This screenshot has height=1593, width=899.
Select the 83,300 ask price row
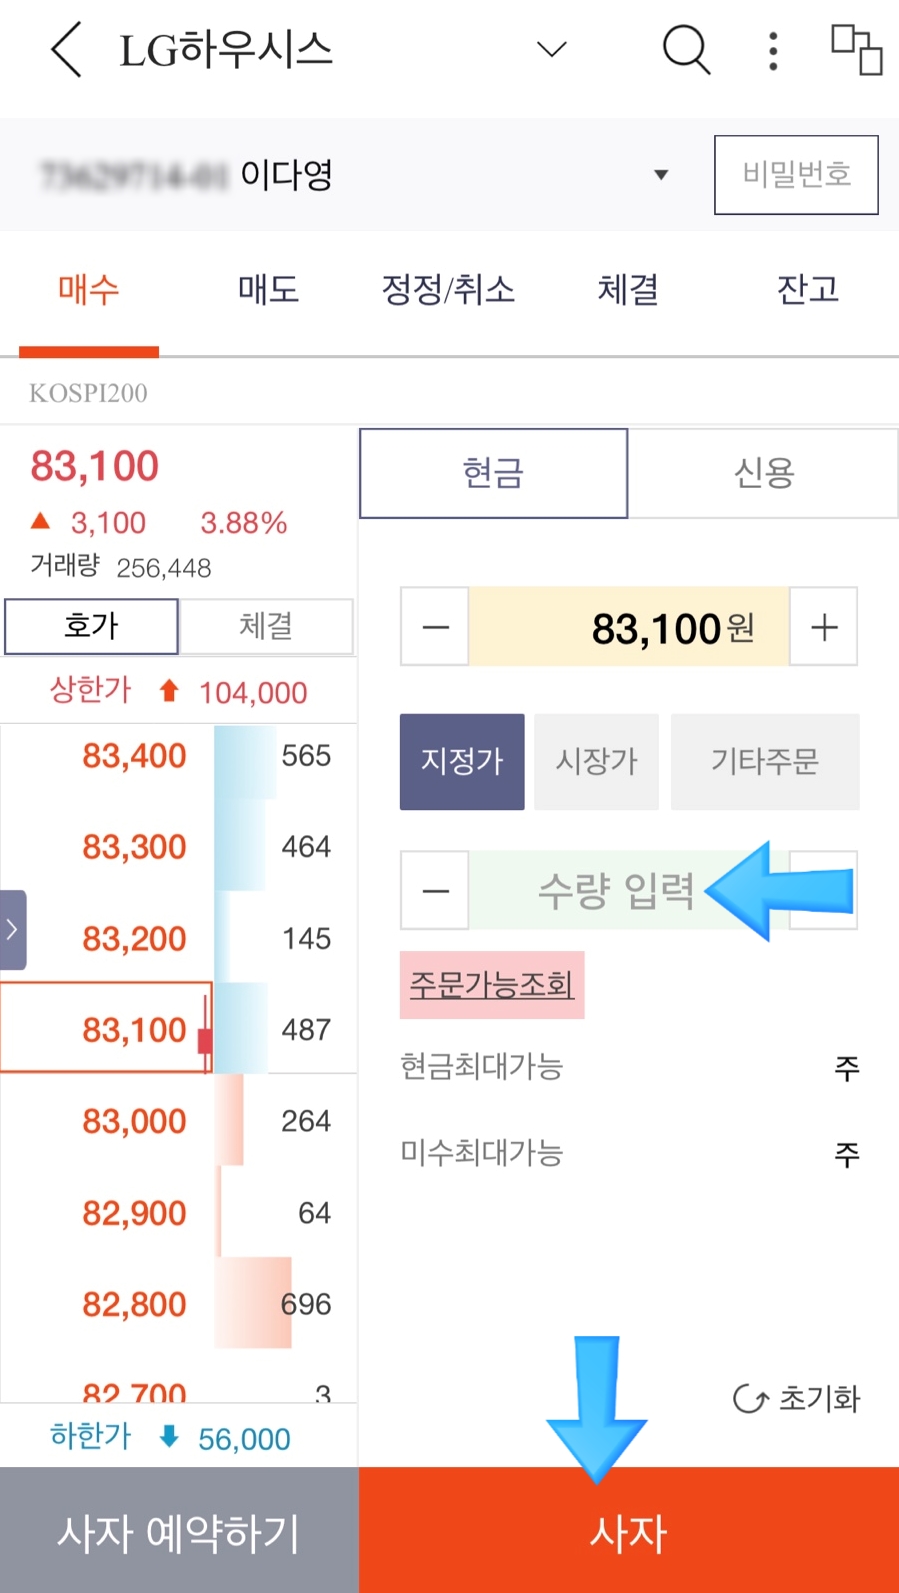(178, 847)
